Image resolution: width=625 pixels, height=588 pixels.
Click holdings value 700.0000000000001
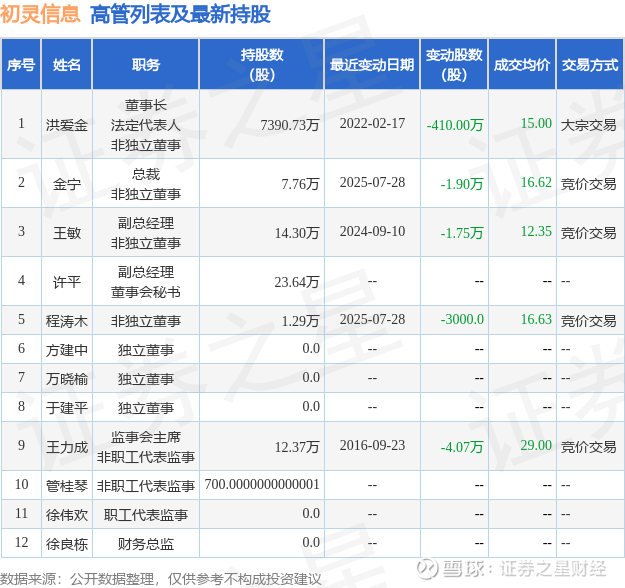click(262, 484)
